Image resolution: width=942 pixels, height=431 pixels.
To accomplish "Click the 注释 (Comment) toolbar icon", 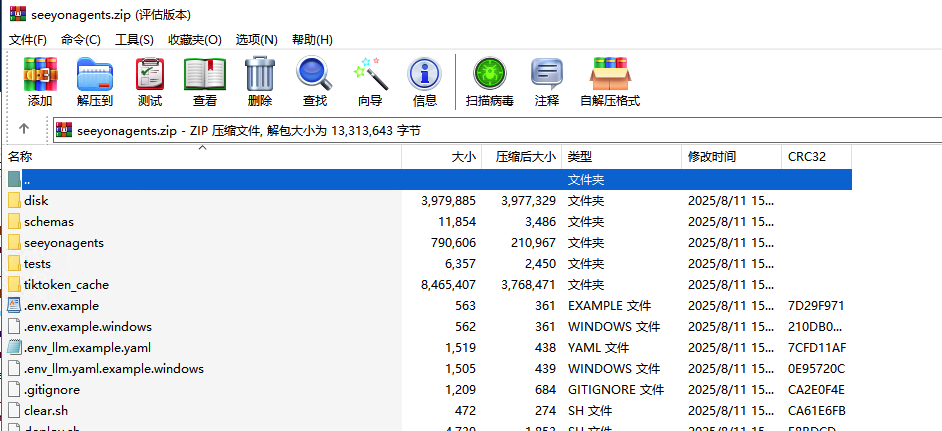I will [x=547, y=74].
